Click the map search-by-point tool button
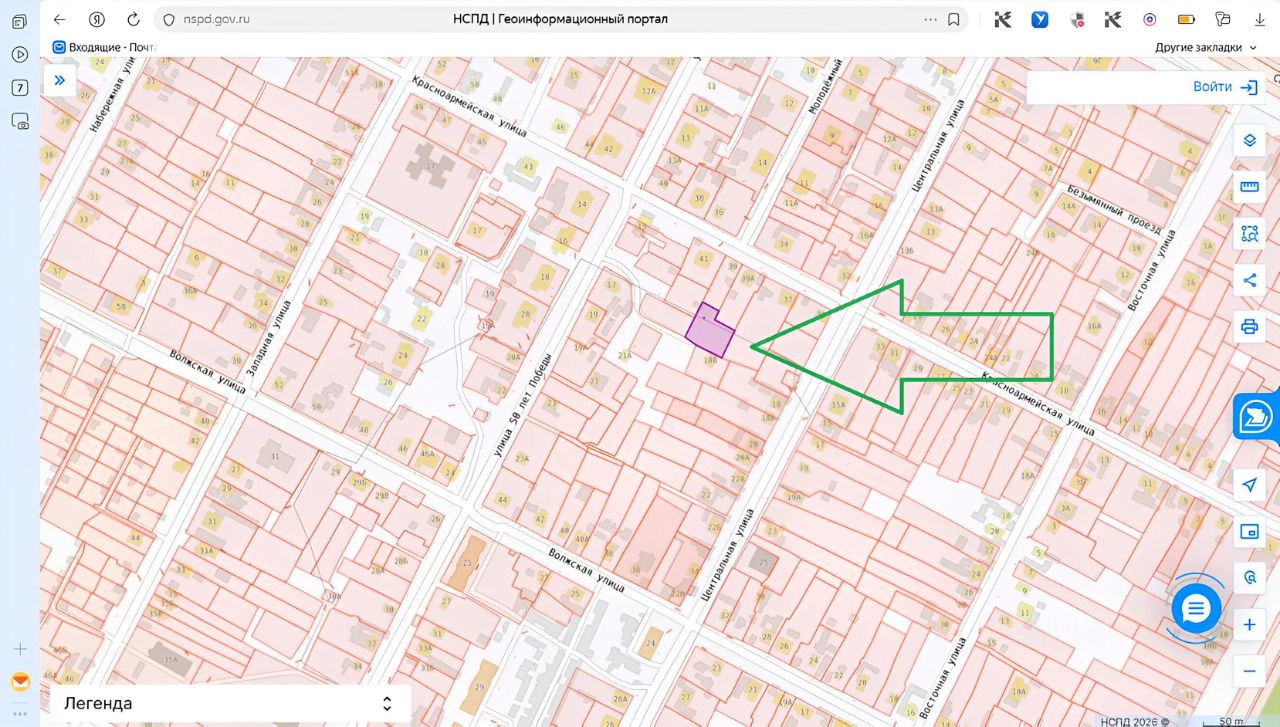Image resolution: width=1280 pixels, height=727 pixels. coord(1249,578)
